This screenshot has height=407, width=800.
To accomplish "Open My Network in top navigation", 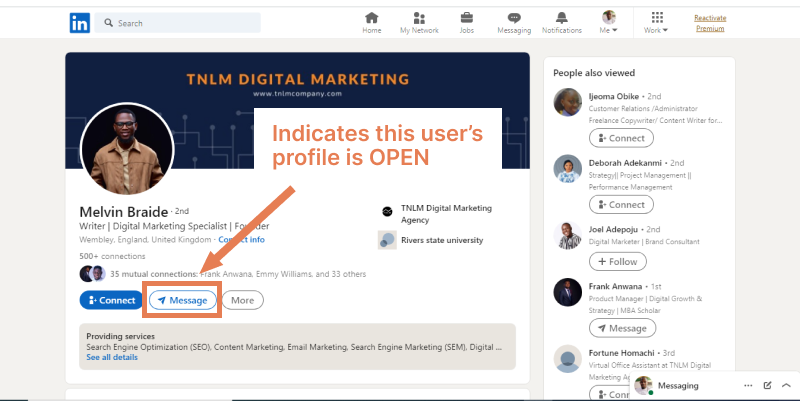I will coord(419,23).
